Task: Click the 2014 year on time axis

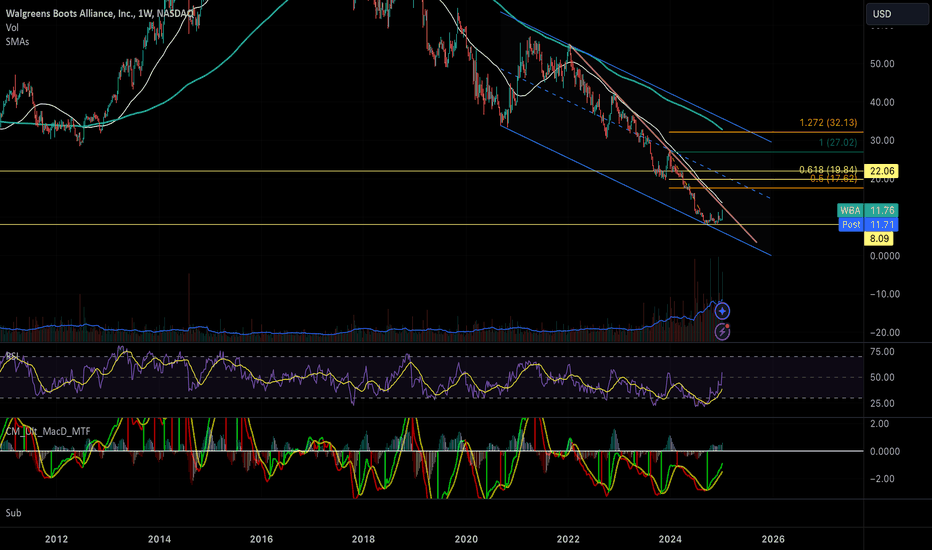Action: tap(159, 539)
